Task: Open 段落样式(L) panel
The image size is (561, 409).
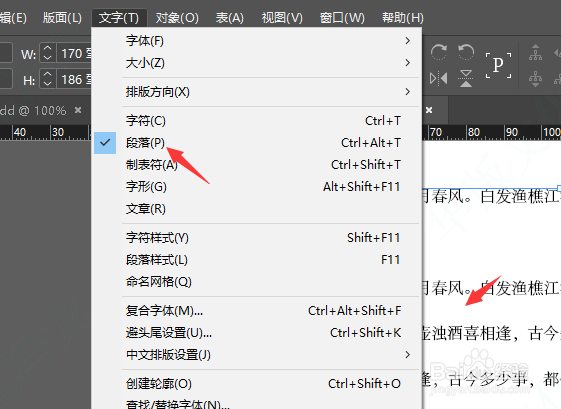Action: (257, 260)
